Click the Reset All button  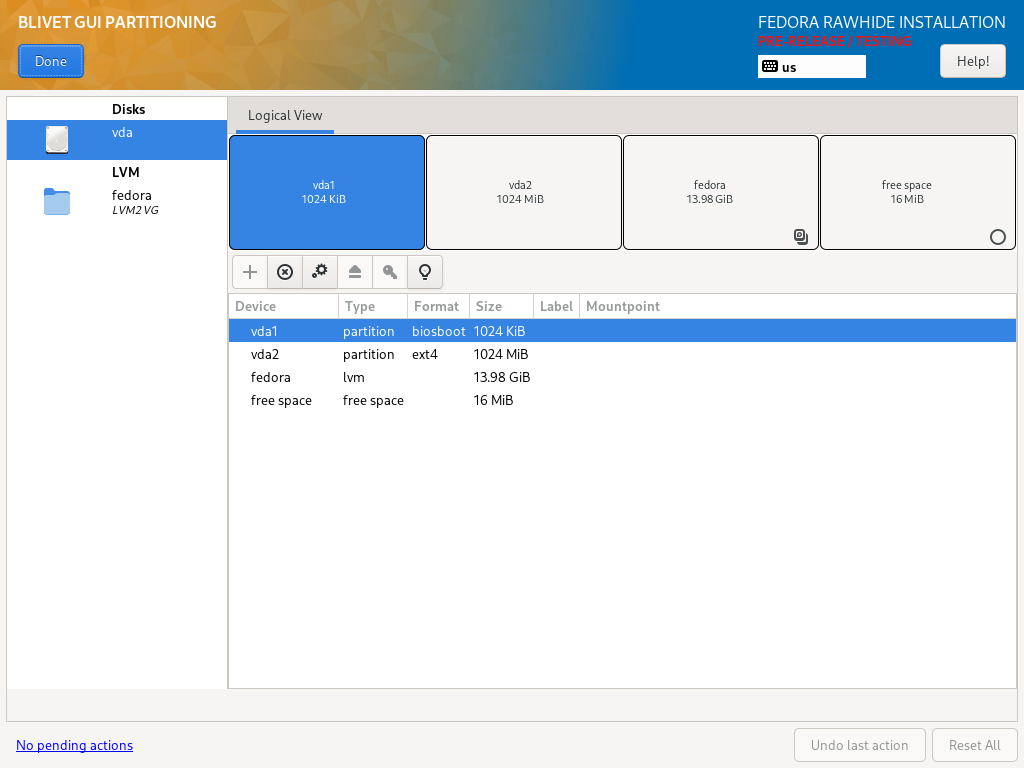coord(974,745)
